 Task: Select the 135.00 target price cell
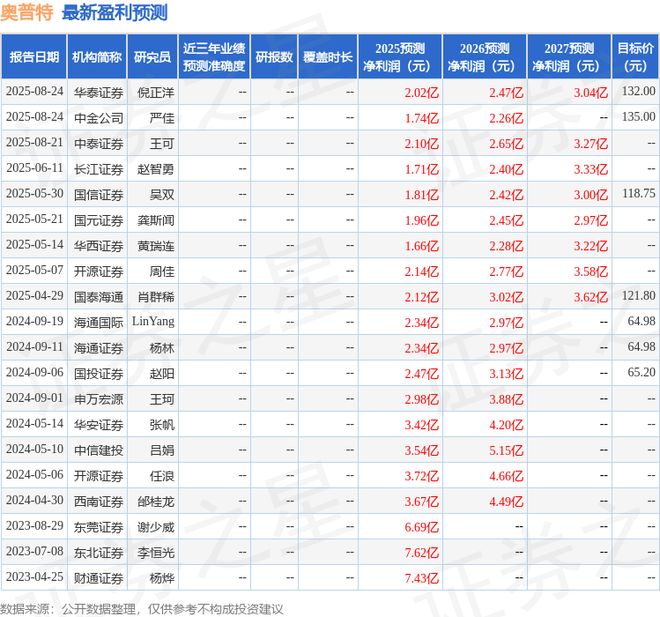638,117
